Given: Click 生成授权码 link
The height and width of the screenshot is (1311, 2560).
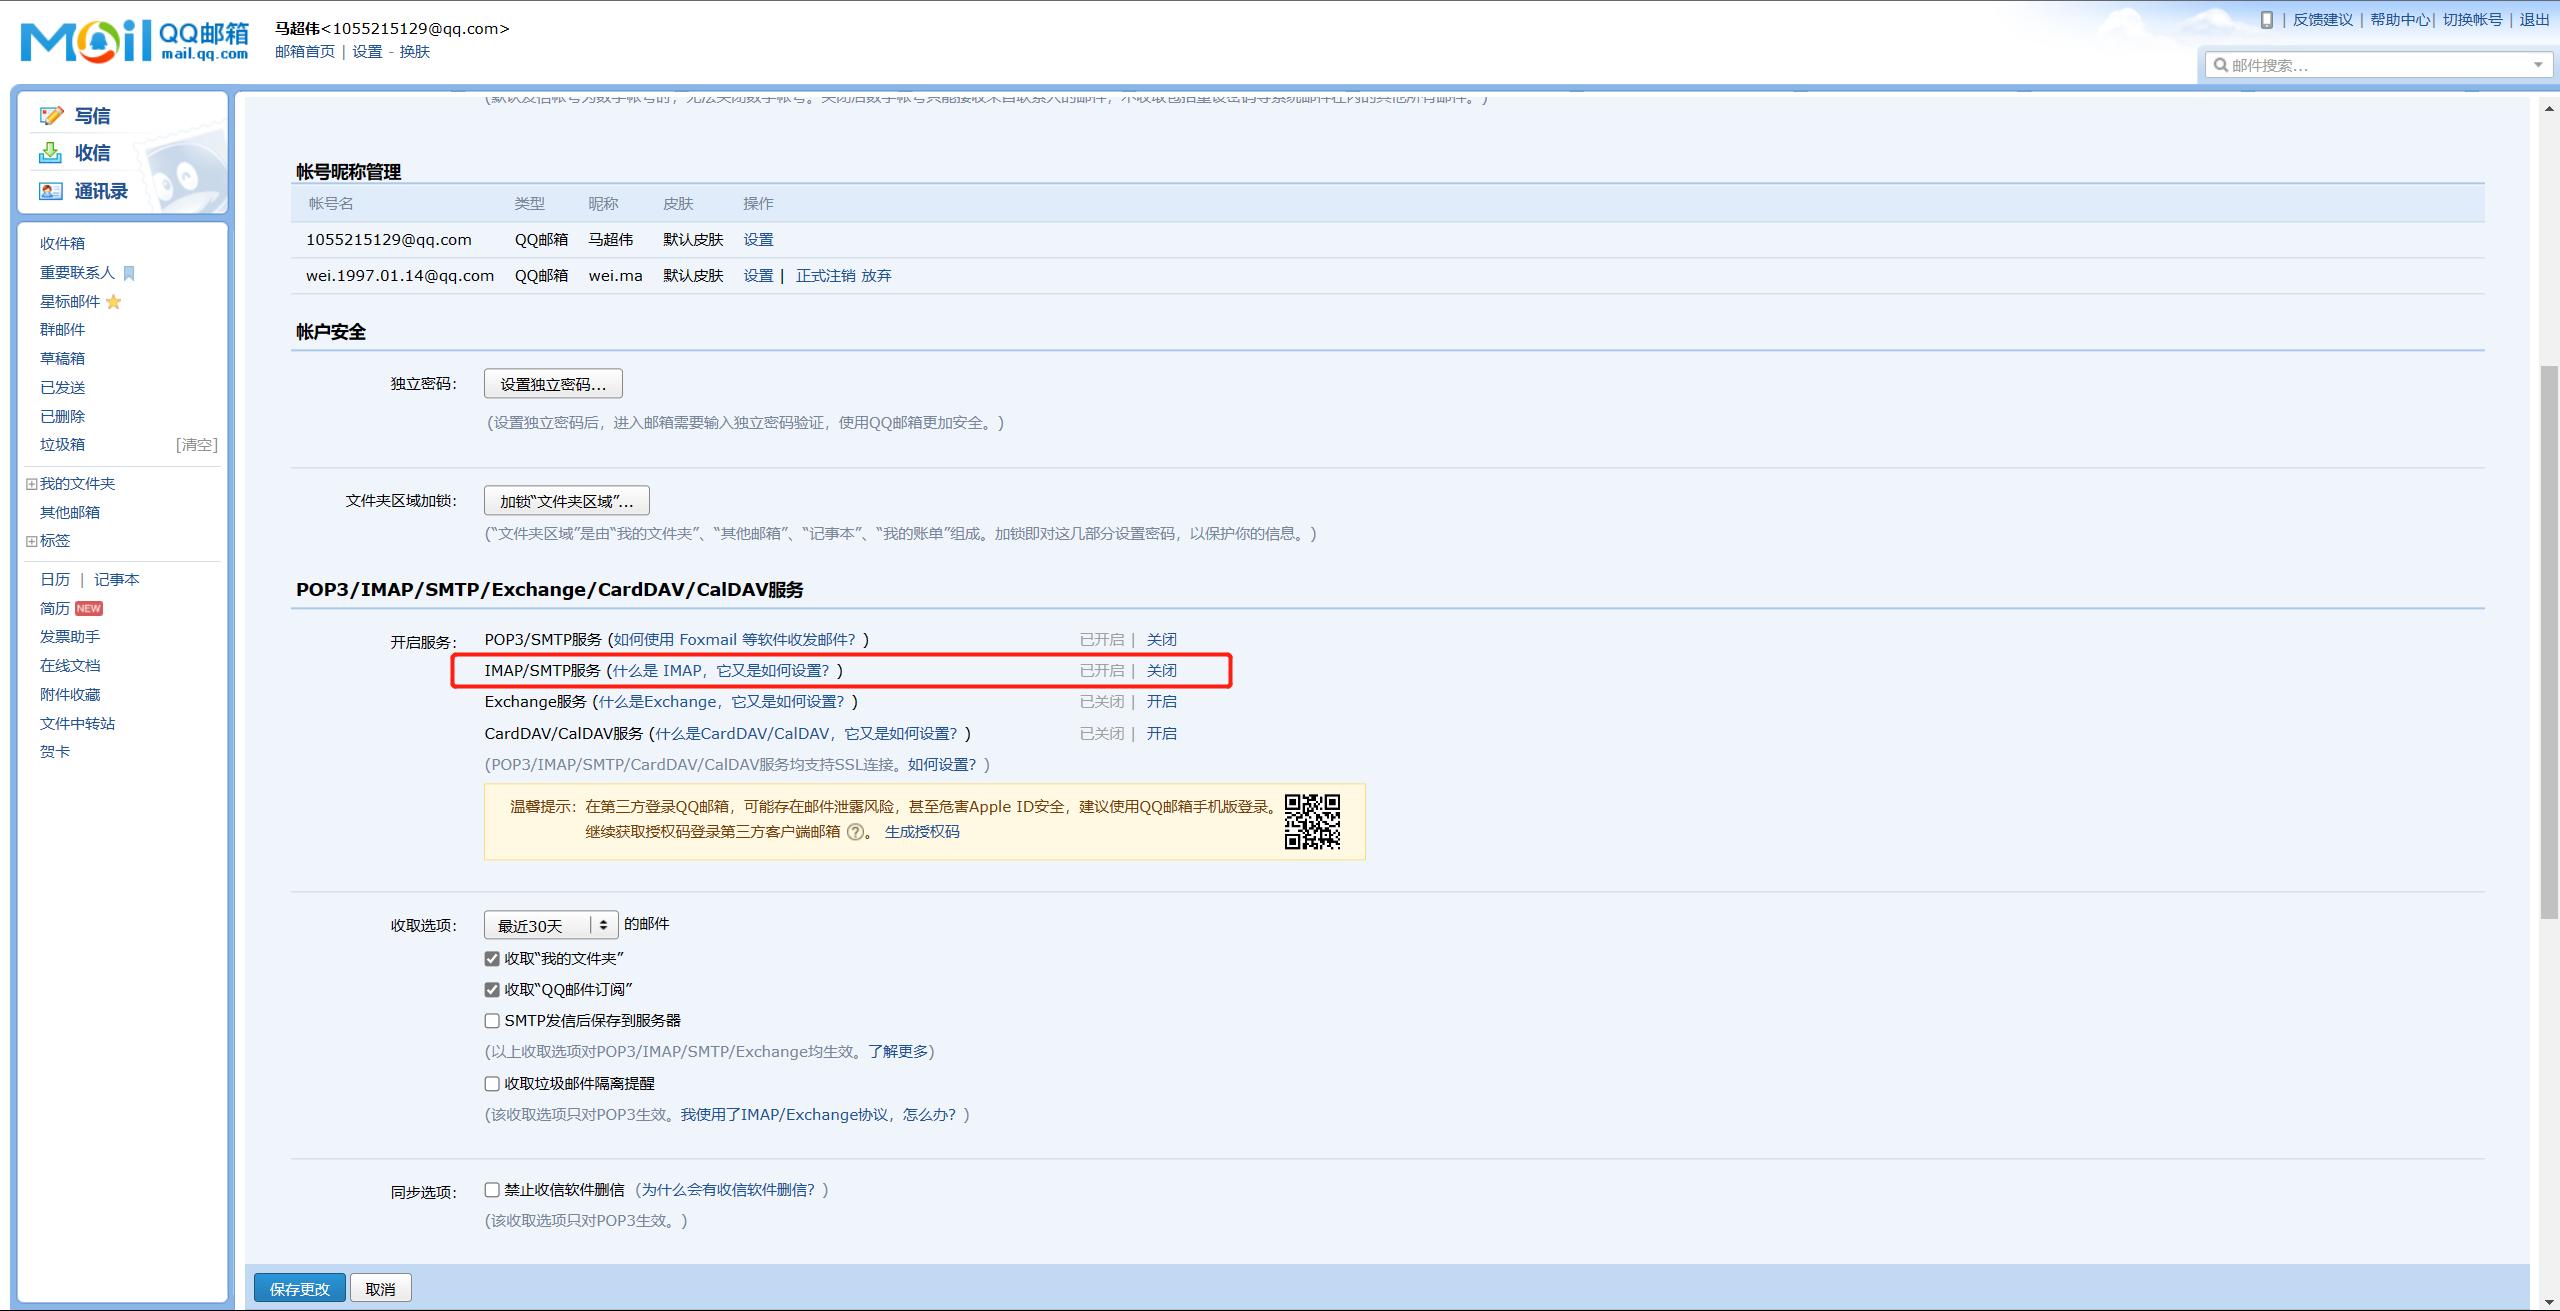Looking at the screenshot, I should 921,832.
